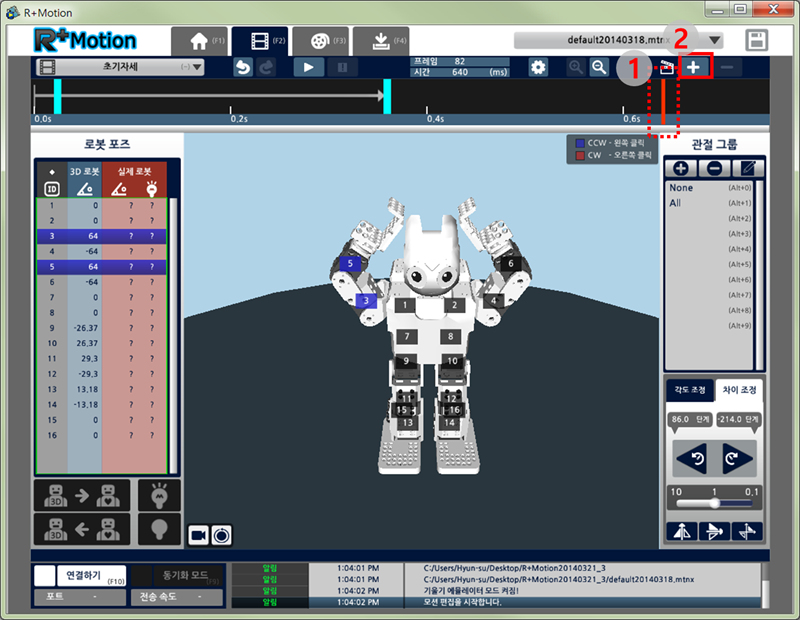Switch to the motion unit editor tab (F2)
800x620 pixels.
260,41
